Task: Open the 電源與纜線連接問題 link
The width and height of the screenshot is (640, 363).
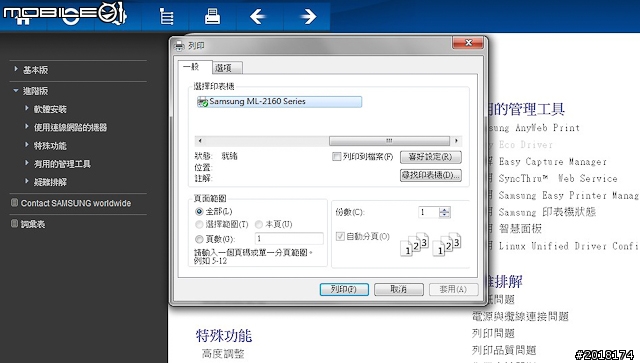Action: pyautogui.click(x=520, y=316)
